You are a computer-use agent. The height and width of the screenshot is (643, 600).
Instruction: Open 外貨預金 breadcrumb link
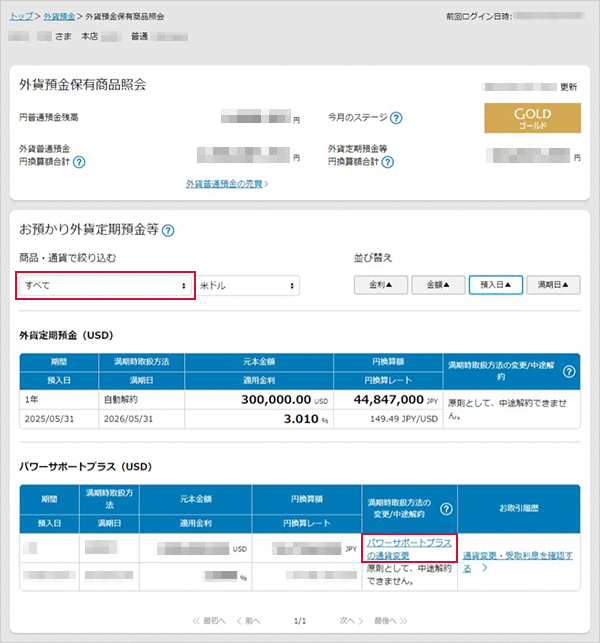(x=59, y=17)
